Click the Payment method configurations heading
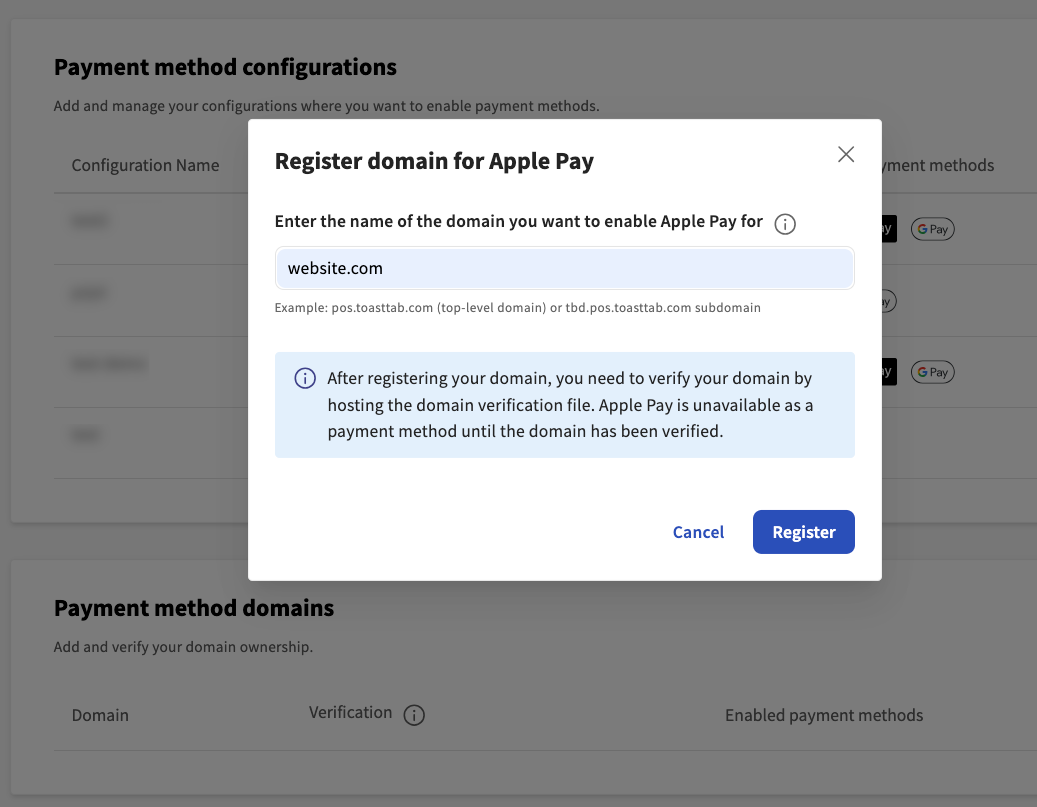Screen dimensions: 1037x807 (x=225, y=67)
